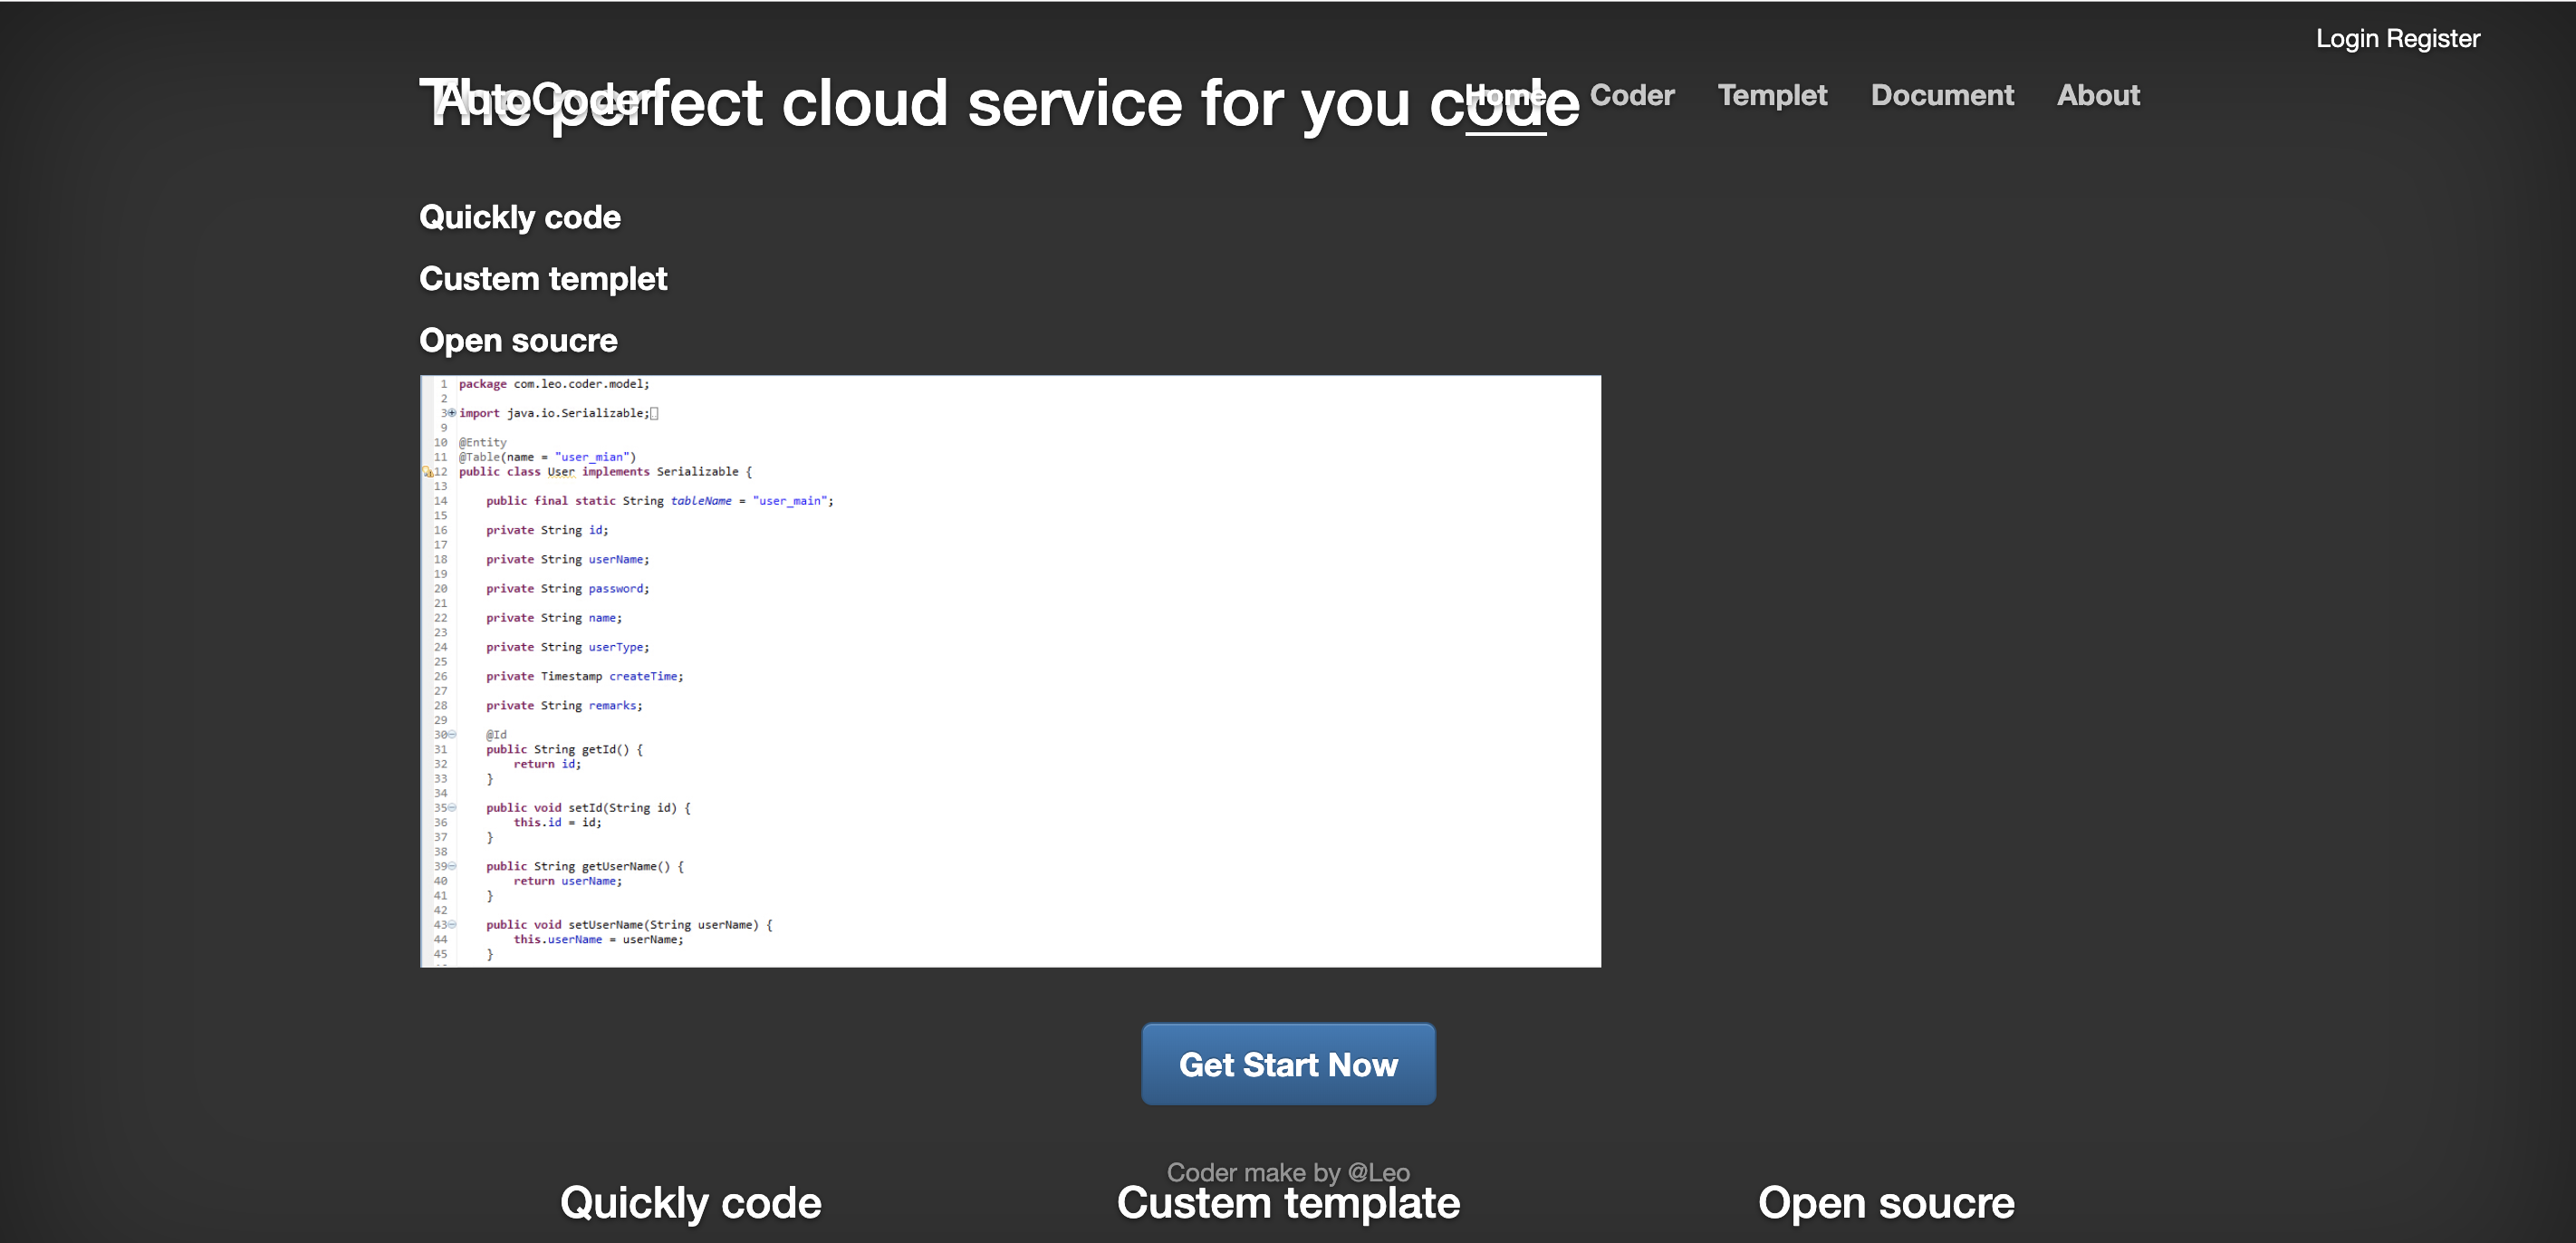Click the 'Coder make by @Leo' footer text
This screenshot has width=2576, height=1243.
[x=1287, y=1171]
